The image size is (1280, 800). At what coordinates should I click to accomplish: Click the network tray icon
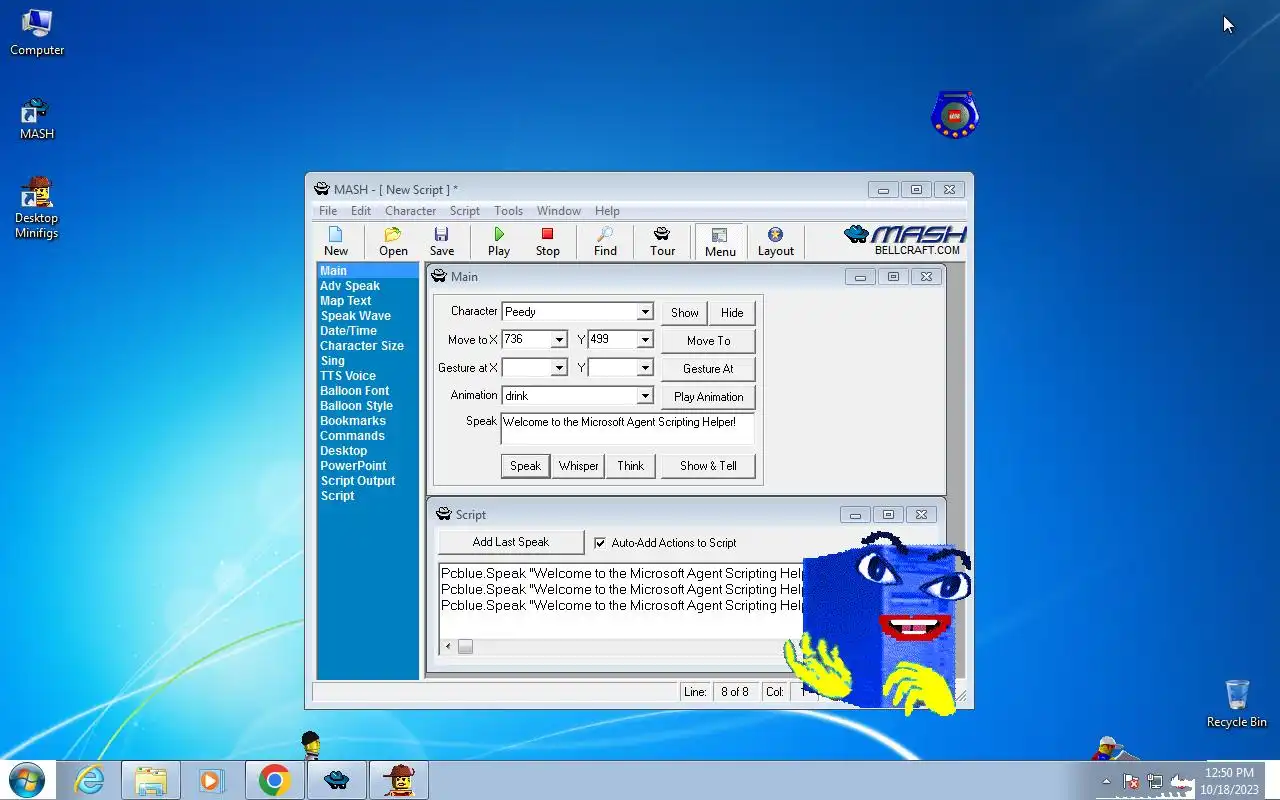(x=1155, y=781)
